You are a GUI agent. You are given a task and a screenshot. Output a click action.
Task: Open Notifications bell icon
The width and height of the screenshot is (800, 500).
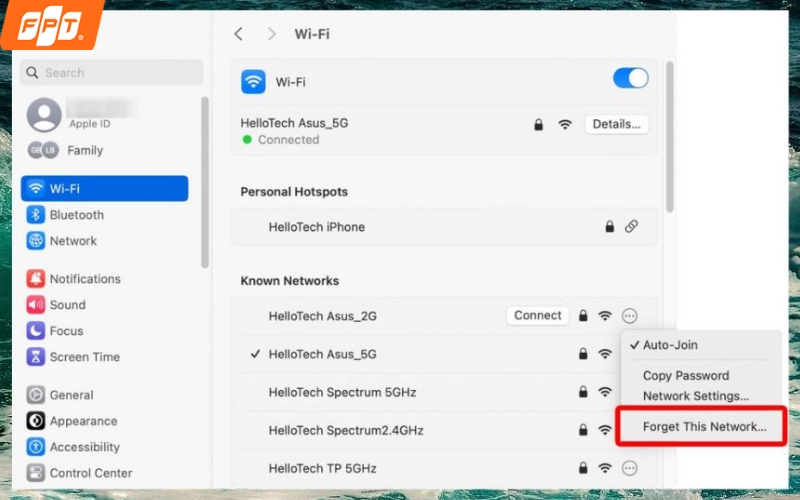[36, 279]
